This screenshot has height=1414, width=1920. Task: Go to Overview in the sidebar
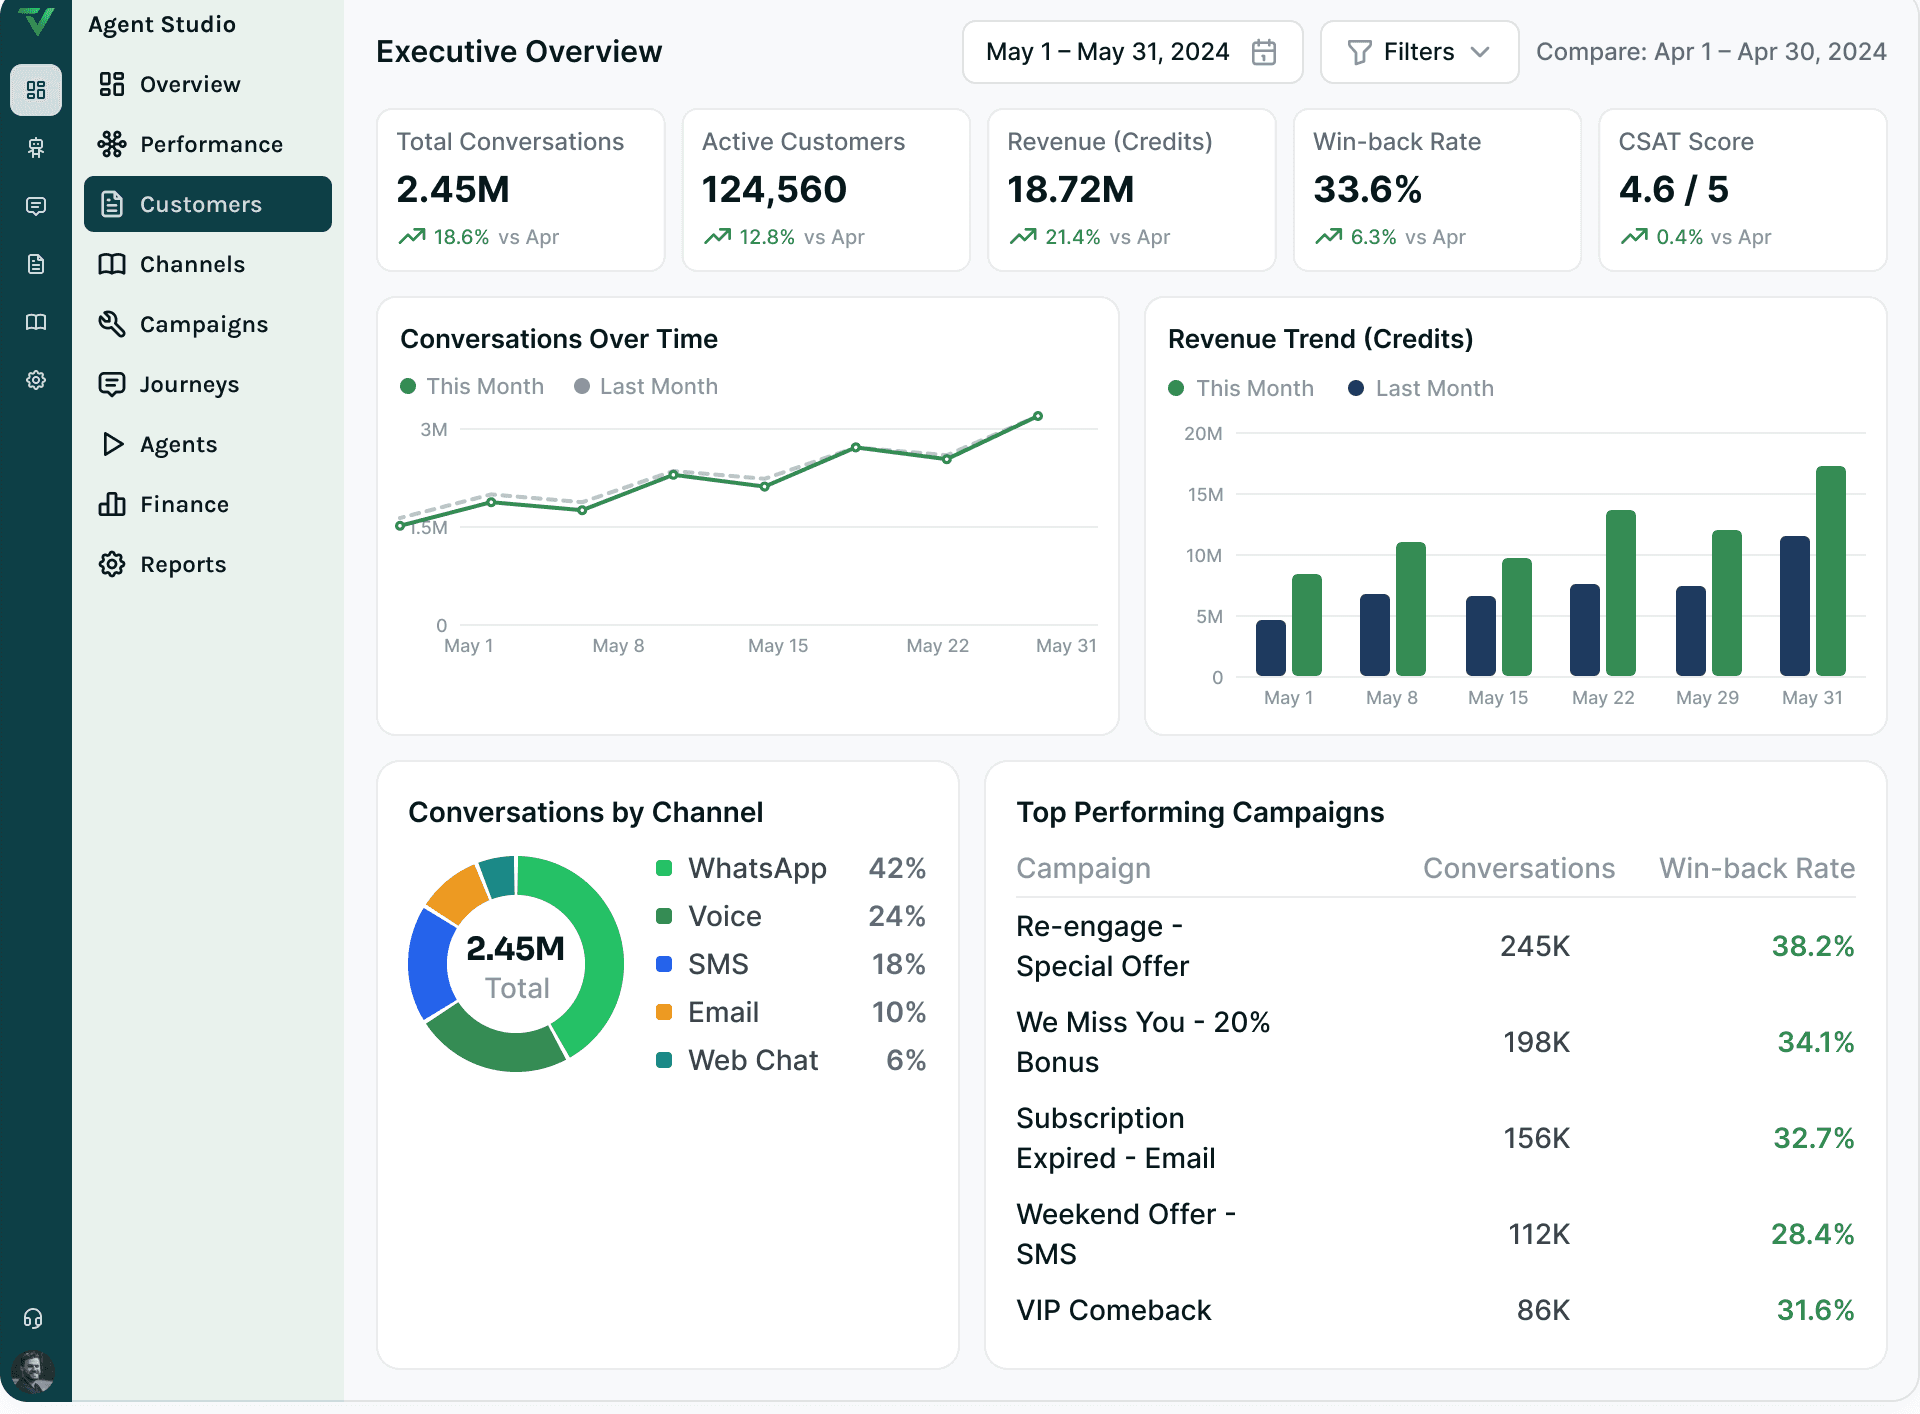208,84
